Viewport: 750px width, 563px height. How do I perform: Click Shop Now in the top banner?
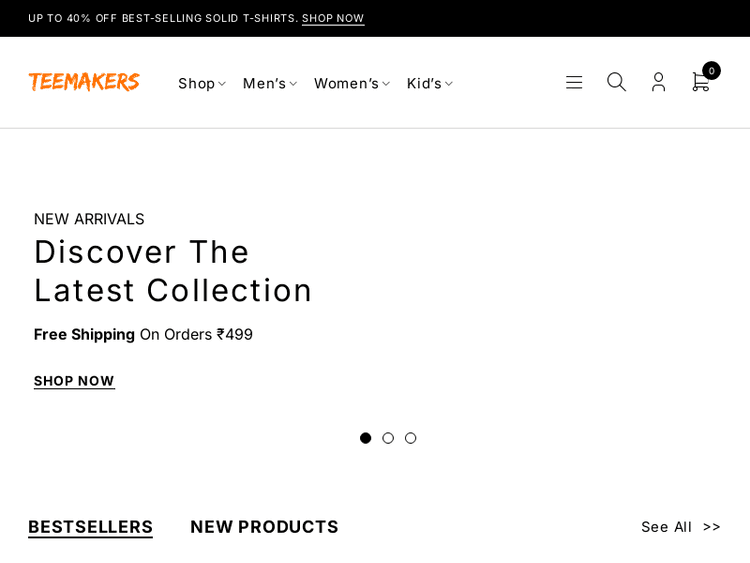(333, 18)
